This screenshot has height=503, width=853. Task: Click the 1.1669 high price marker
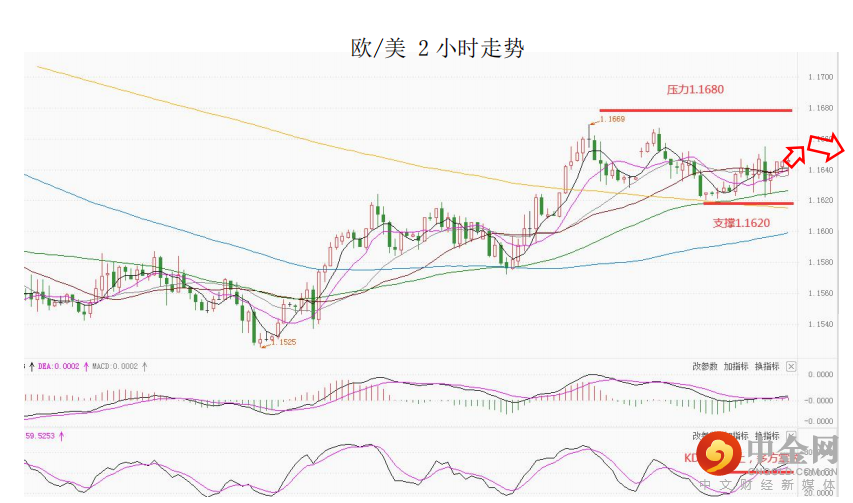pyautogui.click(x=611, y=119)
